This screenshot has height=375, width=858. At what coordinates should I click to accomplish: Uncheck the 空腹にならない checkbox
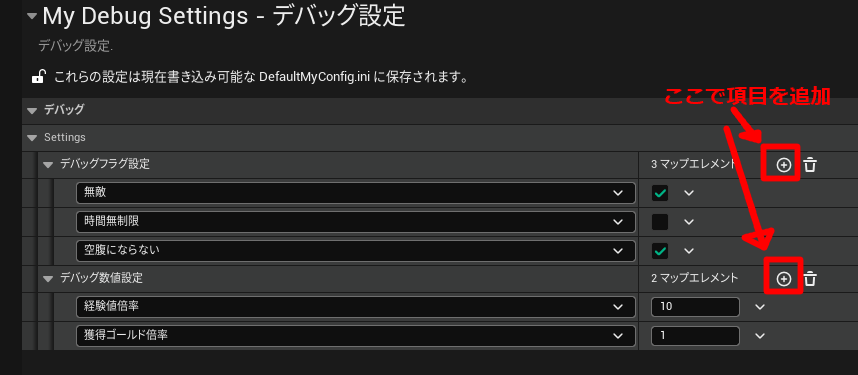pos(660,251)
